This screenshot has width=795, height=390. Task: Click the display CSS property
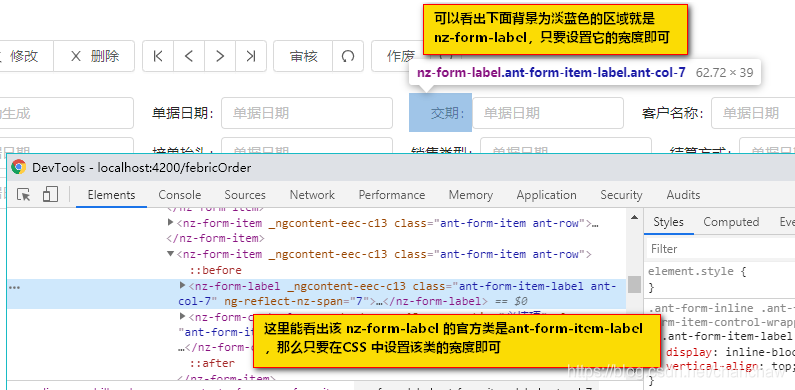(x=689, y=352)
